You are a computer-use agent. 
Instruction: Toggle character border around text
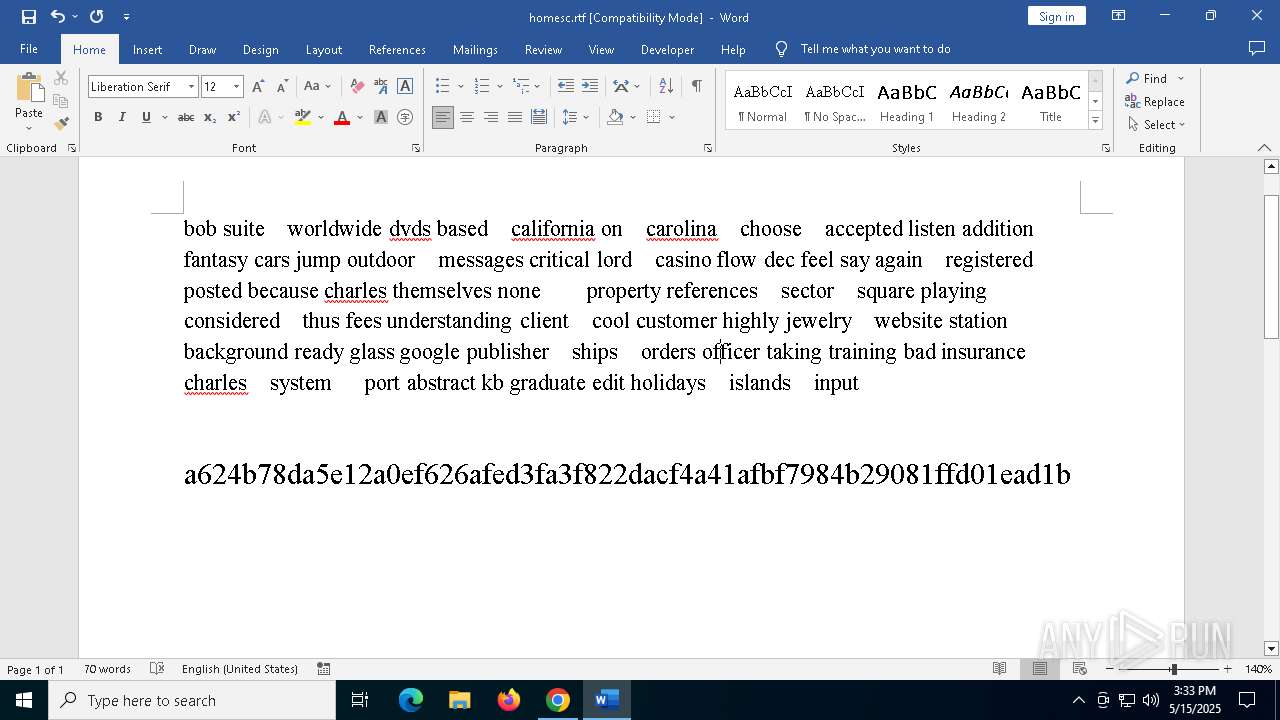[405, 87]
